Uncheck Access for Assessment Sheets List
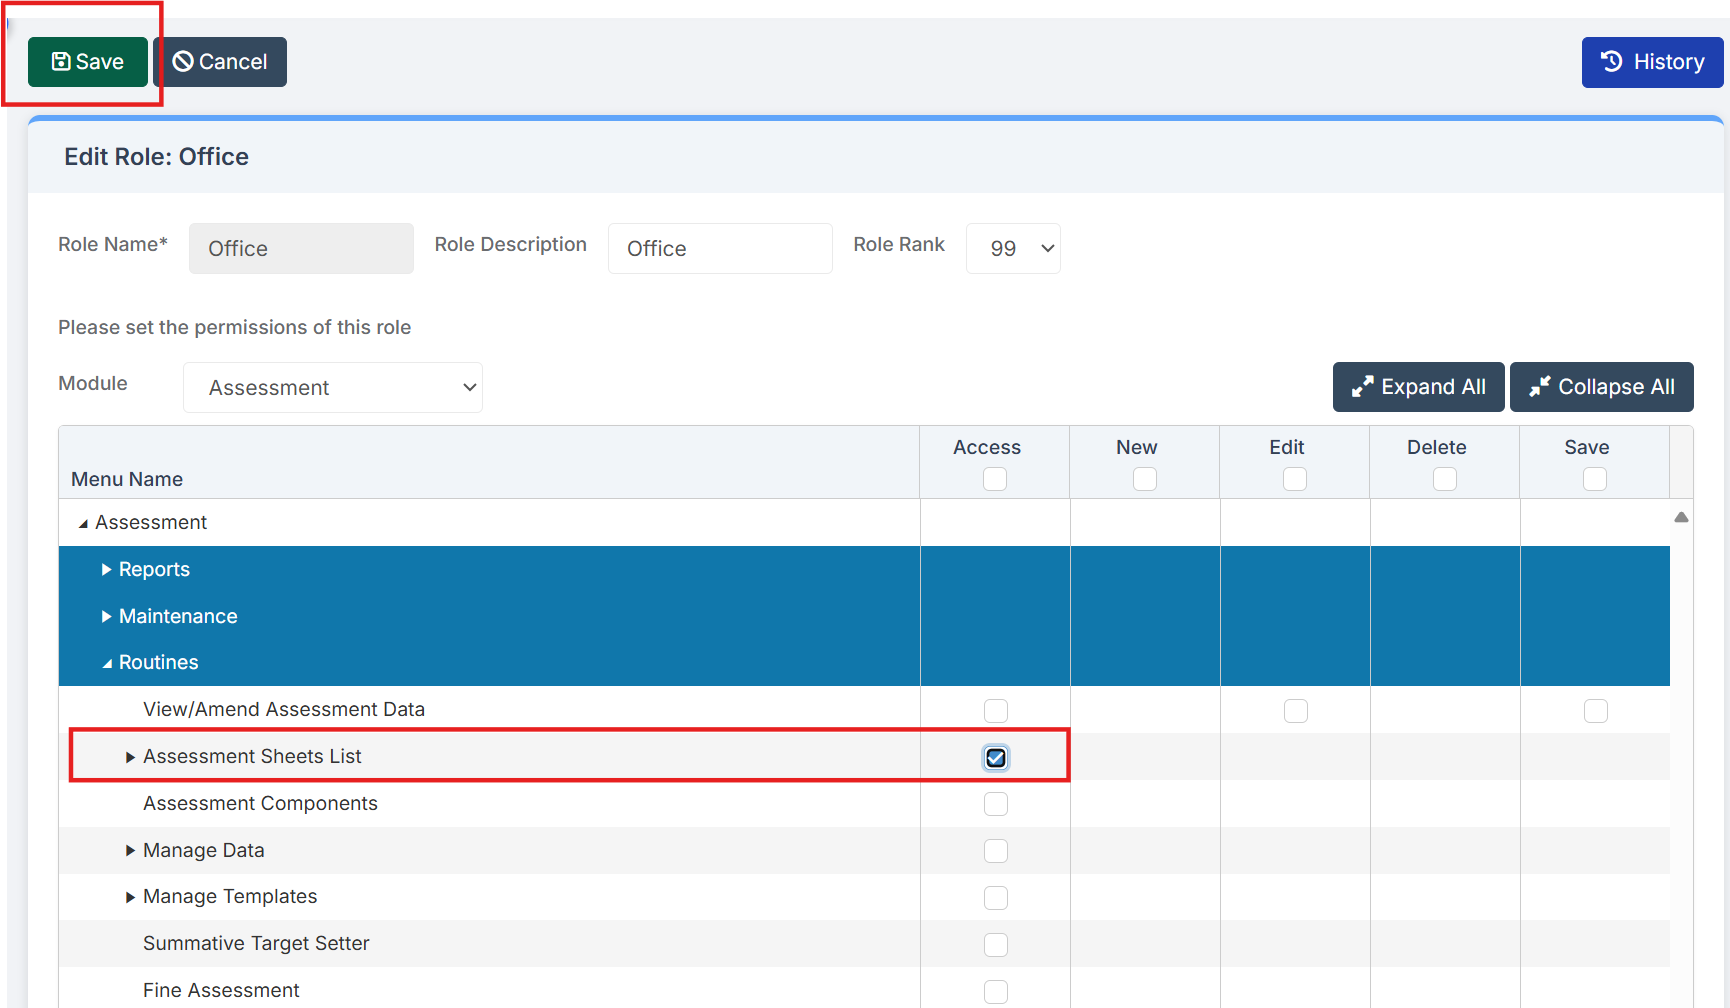 point(995,758)
